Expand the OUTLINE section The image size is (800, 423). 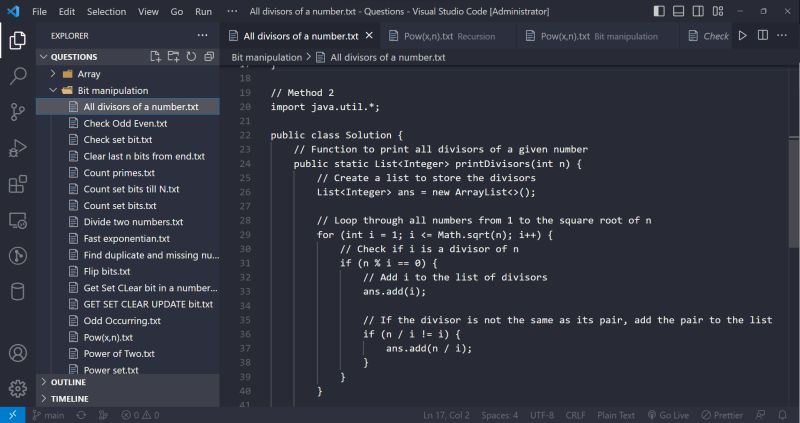(x=128, y=382)
